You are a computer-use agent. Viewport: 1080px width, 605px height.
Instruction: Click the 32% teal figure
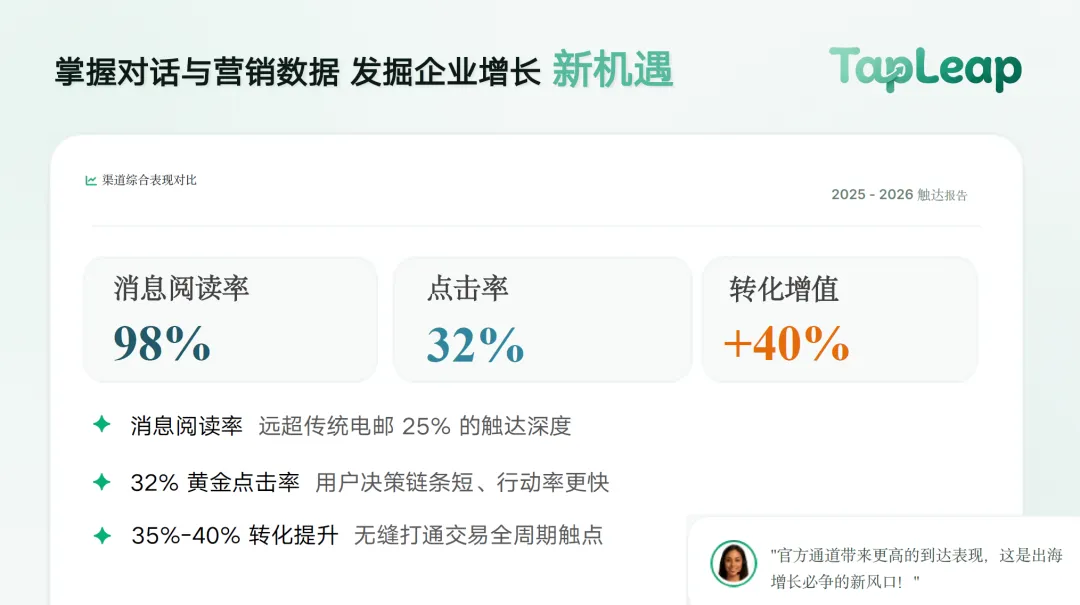click(475, 344)
